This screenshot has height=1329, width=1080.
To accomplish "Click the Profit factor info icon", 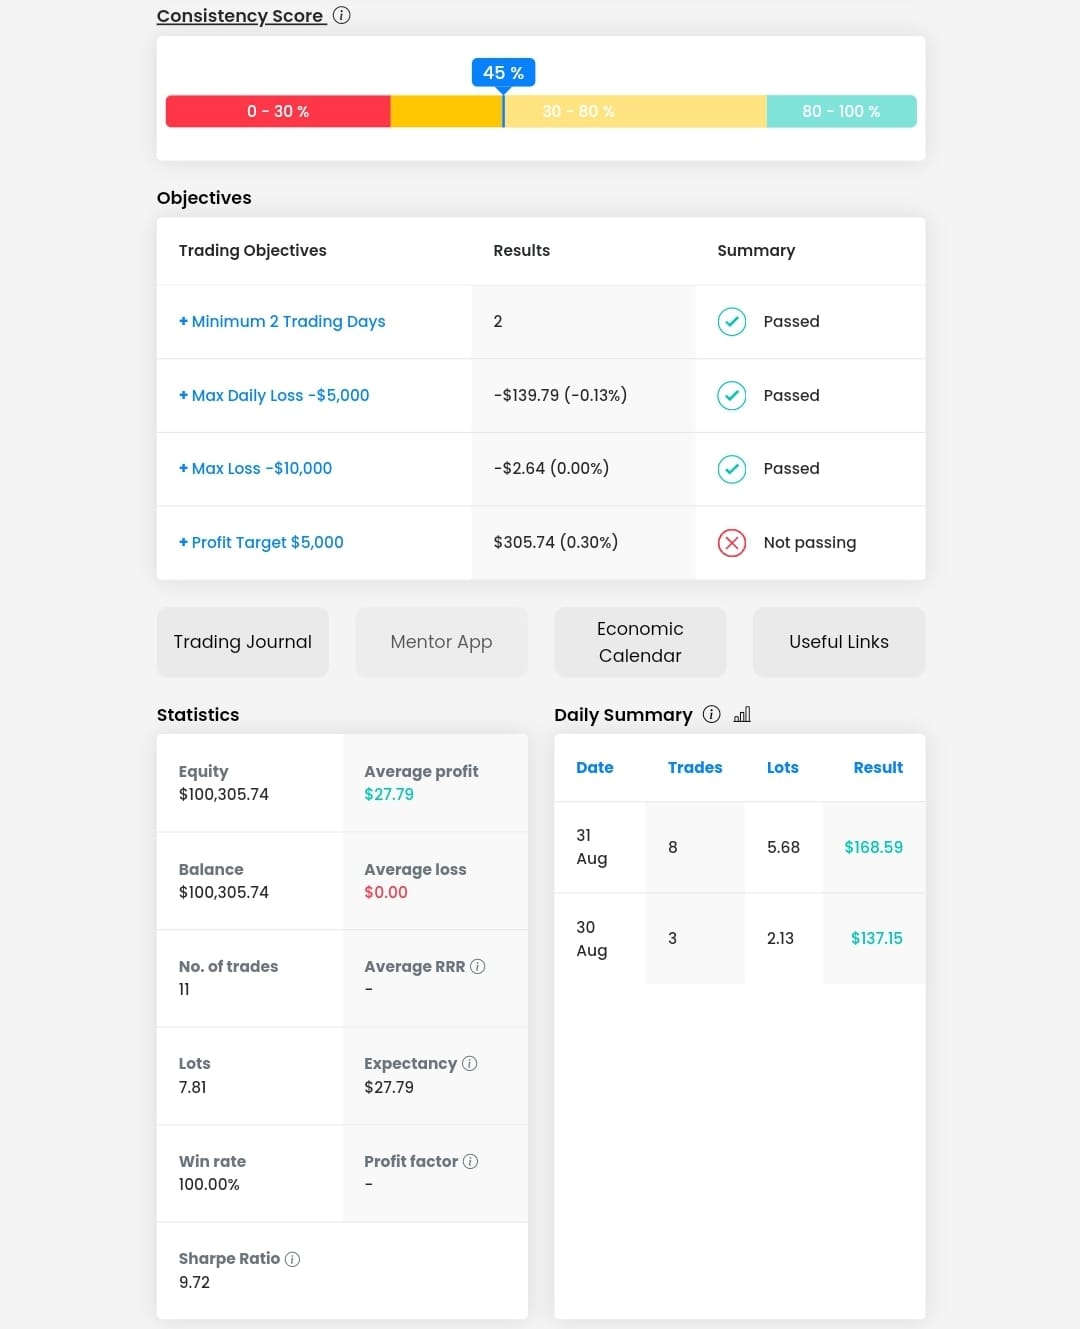I will point(471,1161).
